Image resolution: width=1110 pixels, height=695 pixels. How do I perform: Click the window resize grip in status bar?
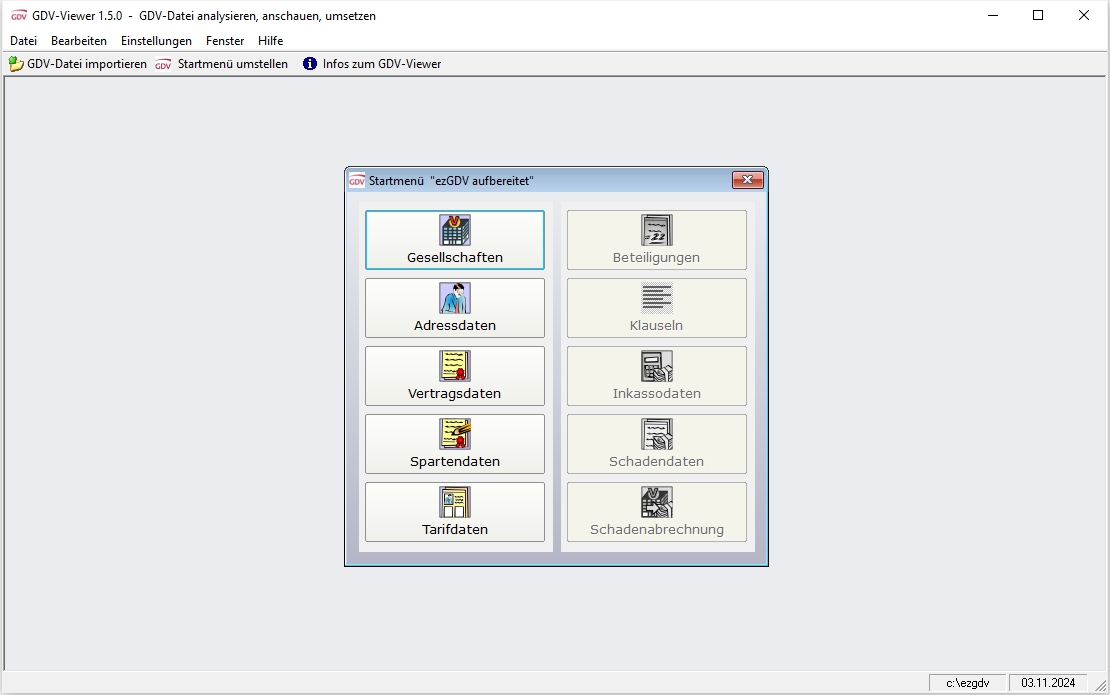(x=1100, y=685)
